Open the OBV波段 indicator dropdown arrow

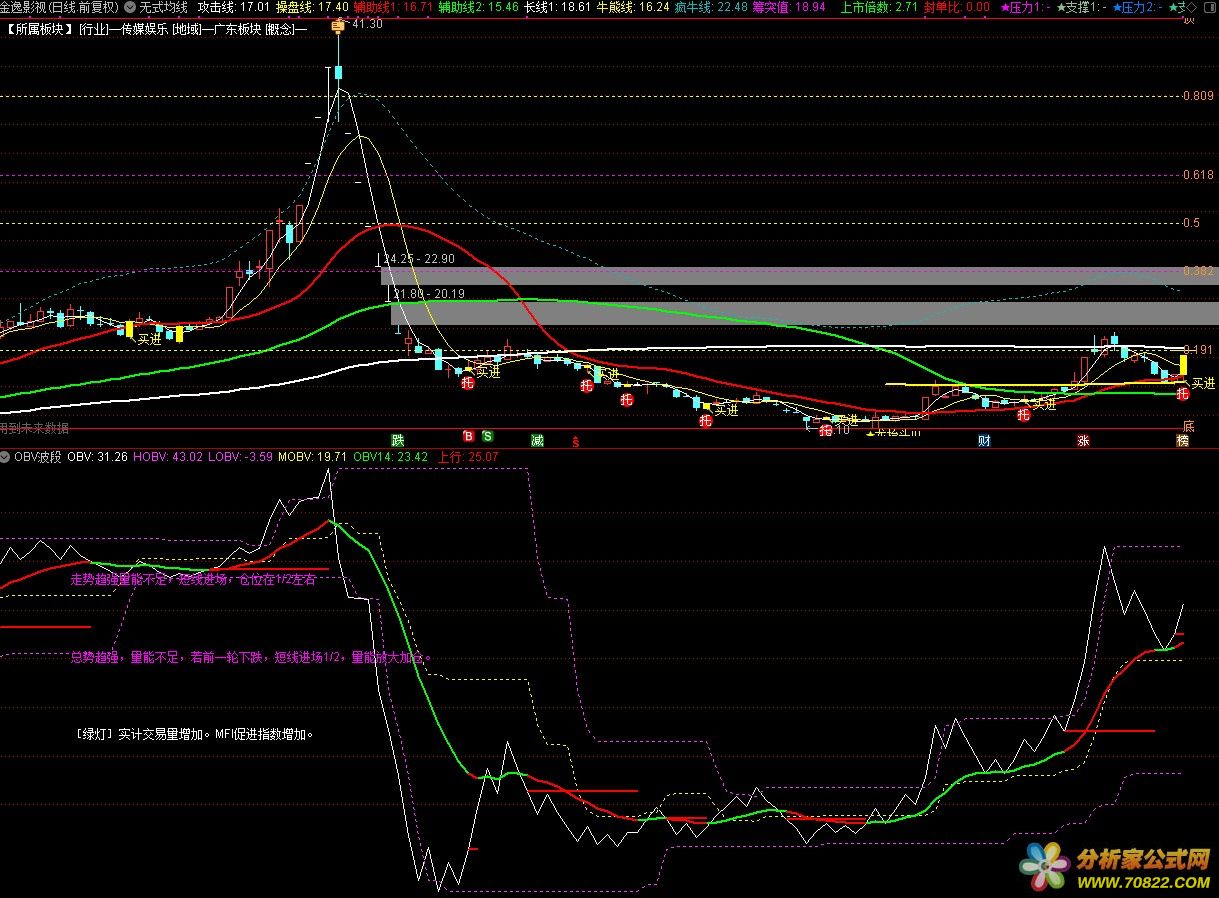click(x=7, y=456)
